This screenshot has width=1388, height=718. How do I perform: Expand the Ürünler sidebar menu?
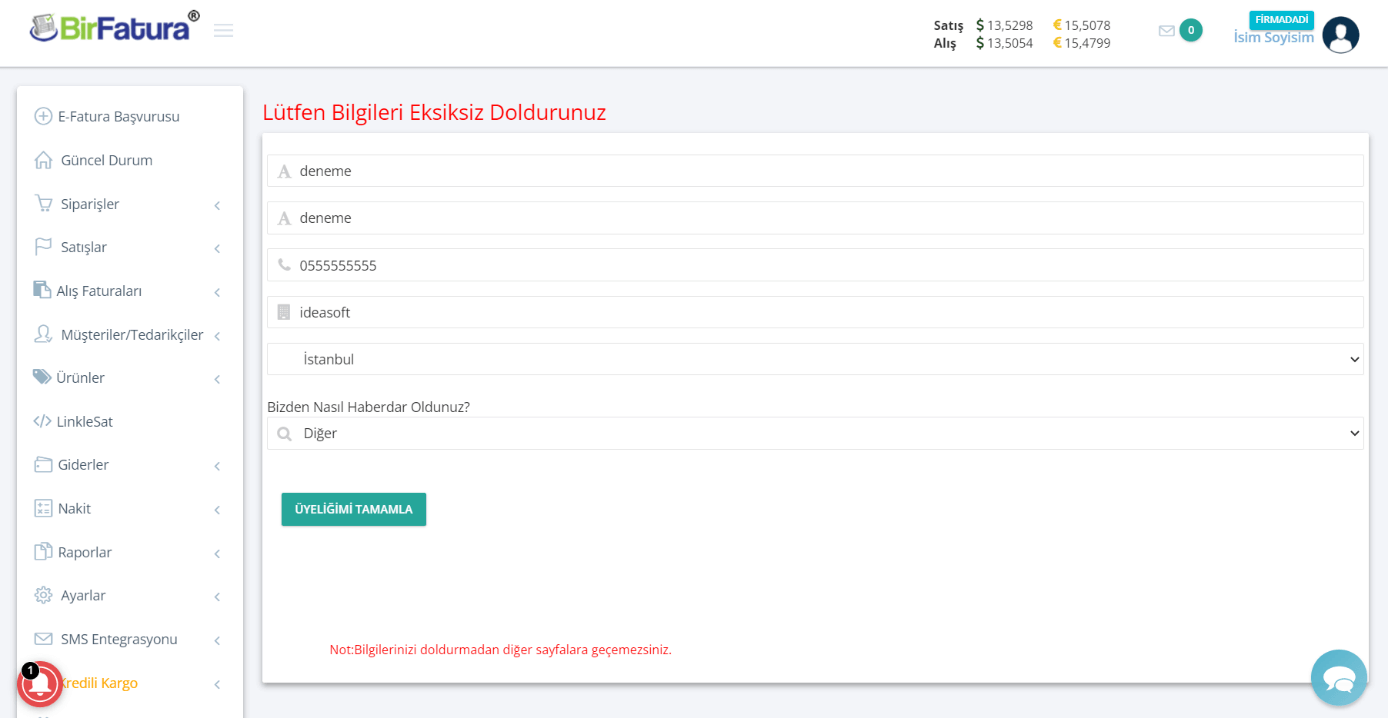(x=129, y=378)
